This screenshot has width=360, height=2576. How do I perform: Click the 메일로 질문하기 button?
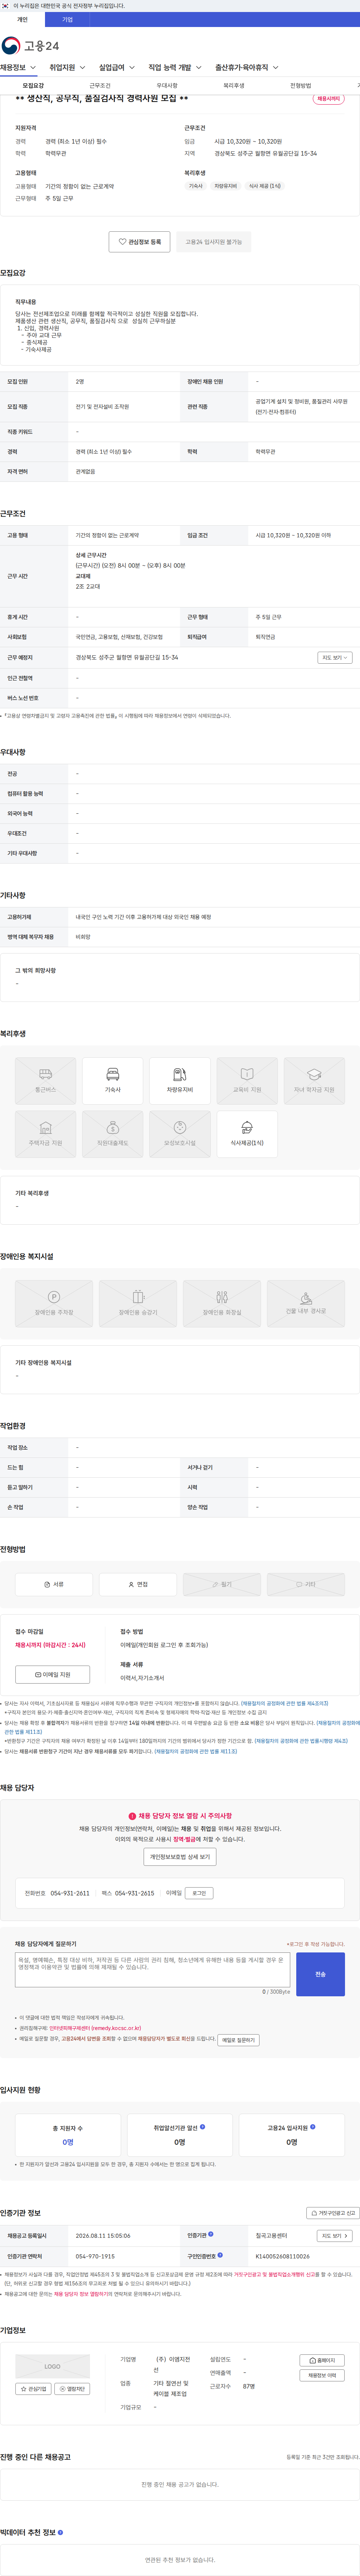238,2040
